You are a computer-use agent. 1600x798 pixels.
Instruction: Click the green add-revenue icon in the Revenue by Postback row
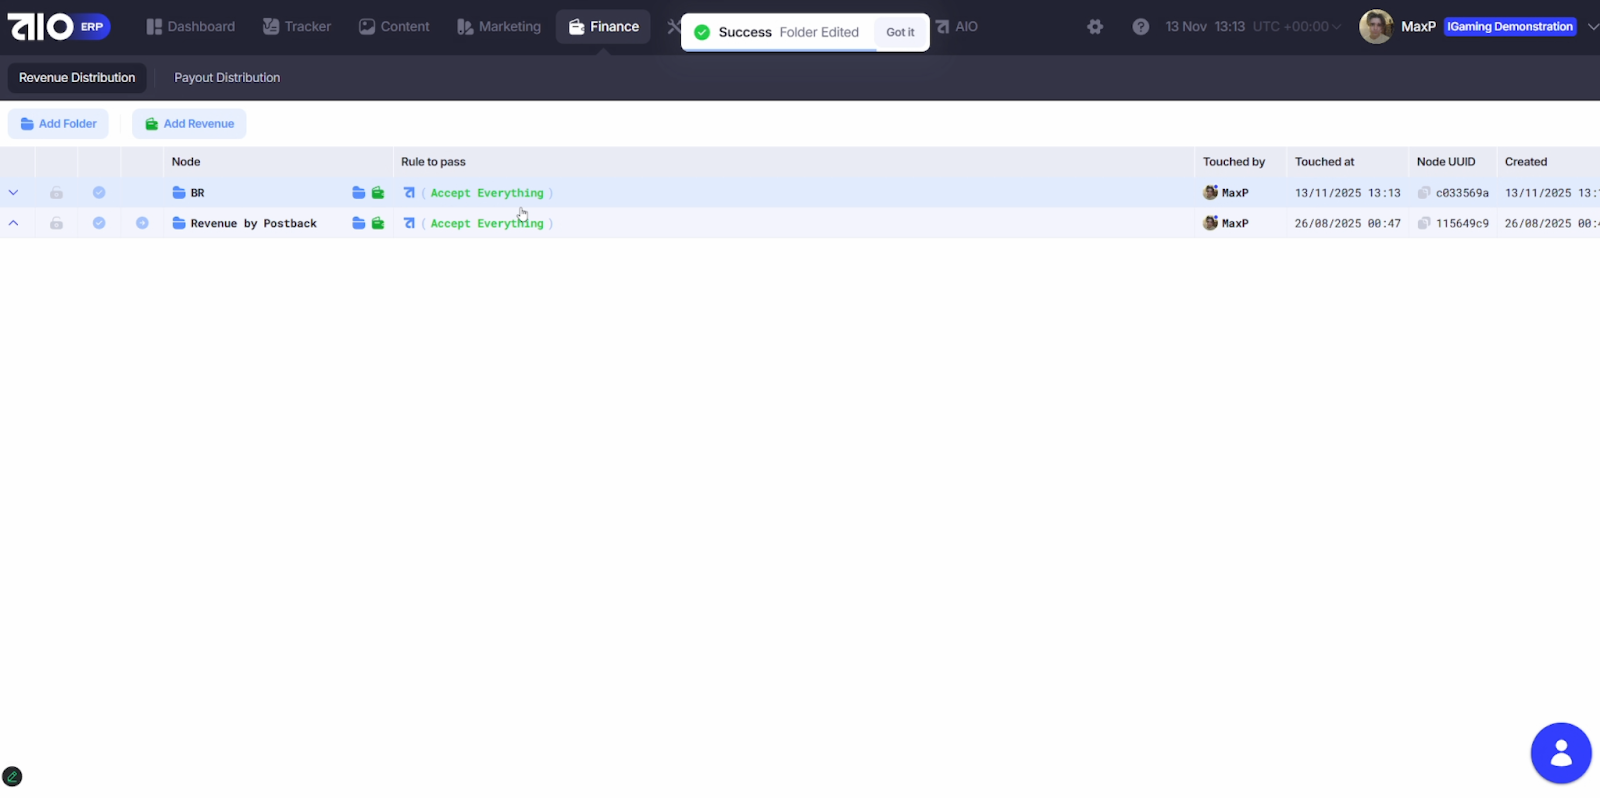click(x=378, y=224)
